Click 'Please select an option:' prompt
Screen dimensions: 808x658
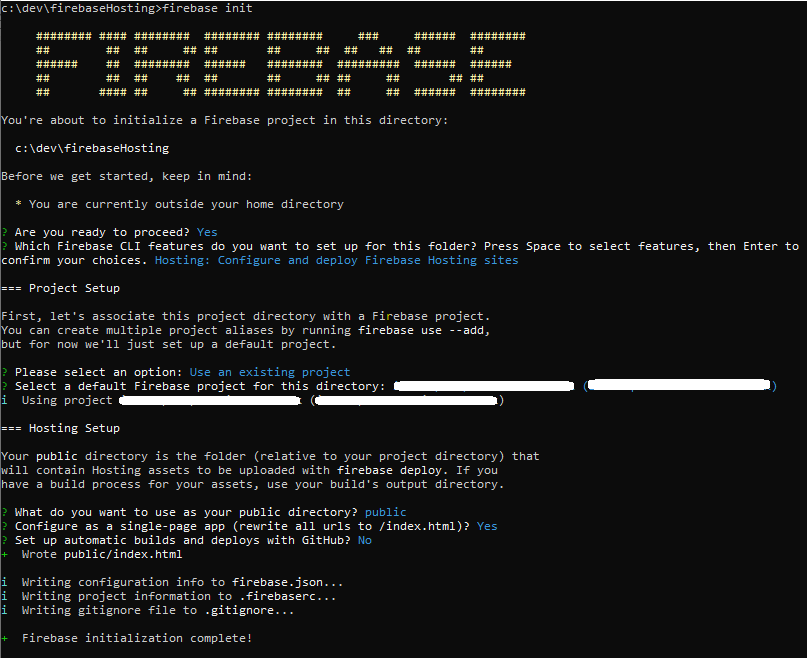point(98,372)
